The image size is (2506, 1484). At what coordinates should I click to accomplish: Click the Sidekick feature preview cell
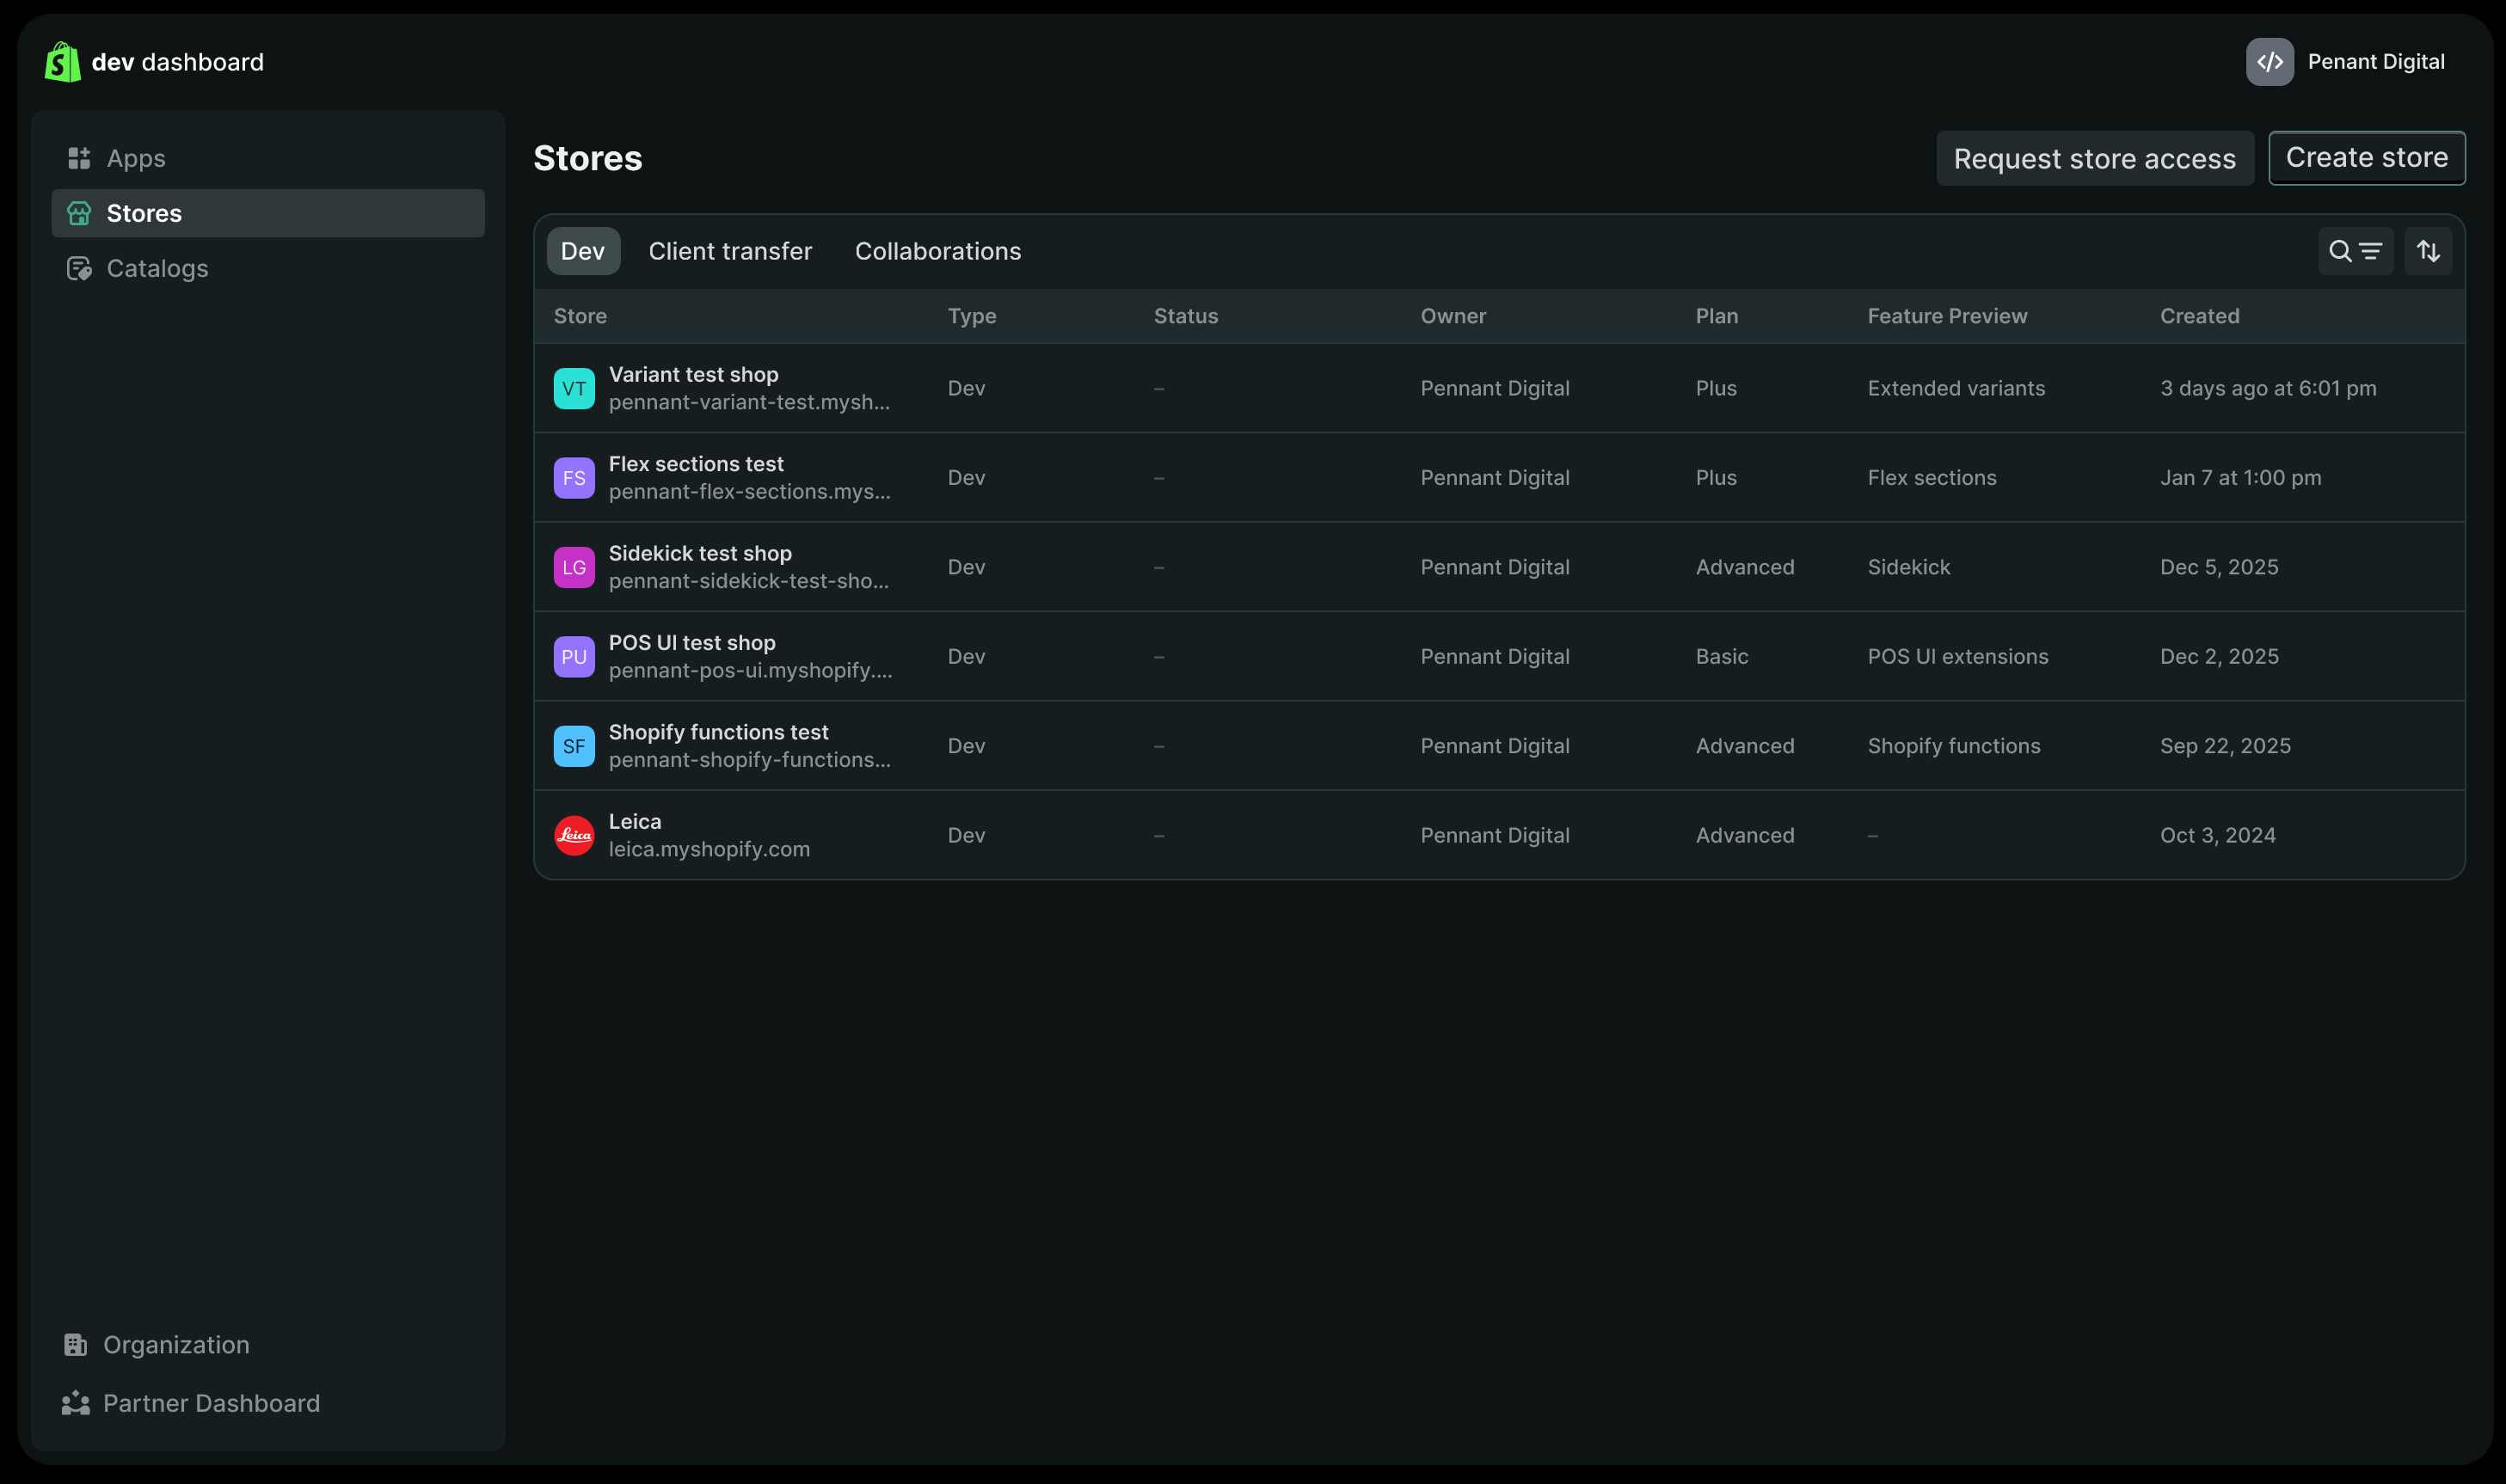[1908, 567]
